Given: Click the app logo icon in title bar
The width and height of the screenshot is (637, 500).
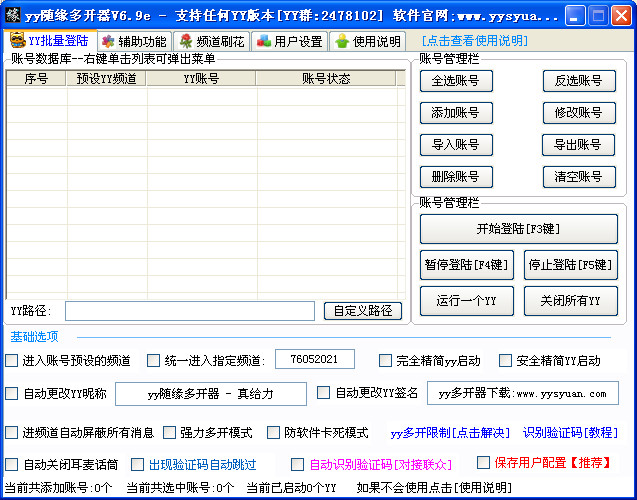Looking at the screenshot, I should (13, 15).
